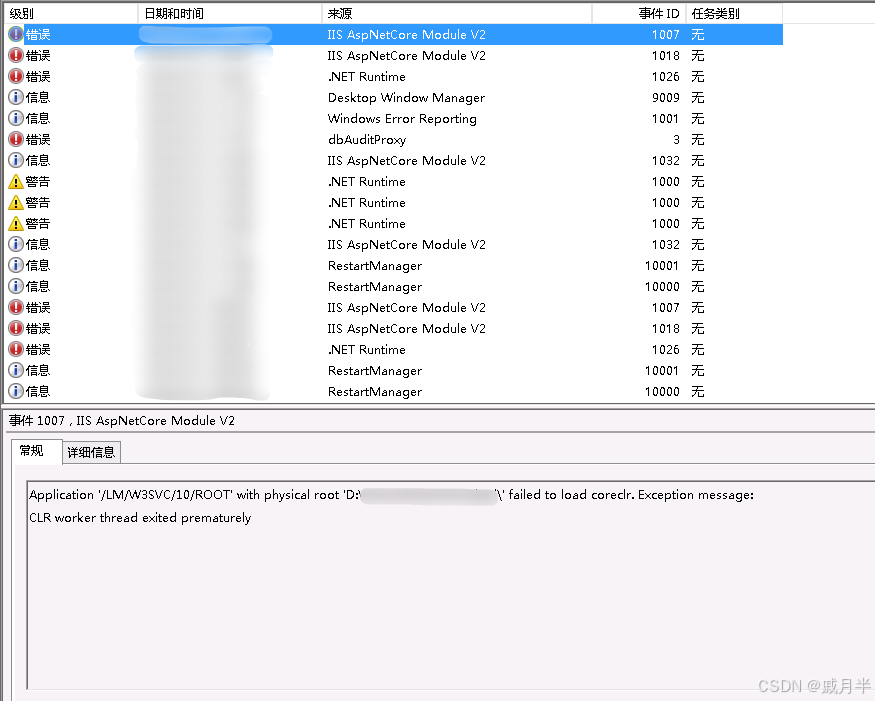Image resolution: width=875 pixels, height=701 pixels.
Task: Click '事件 1007 , IIS AspNetCore Module V2' heading
Action: (122, 421)
